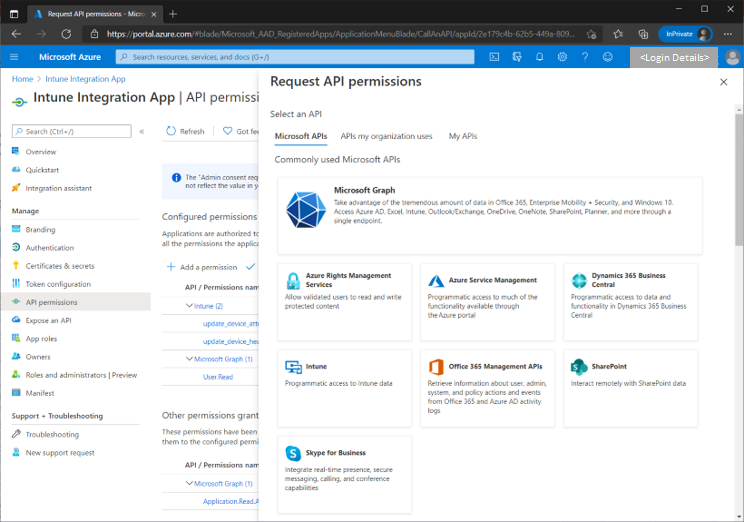Viewport: 744px width, 522px height.
Task: Click the Refresh button
Action: 185,131
